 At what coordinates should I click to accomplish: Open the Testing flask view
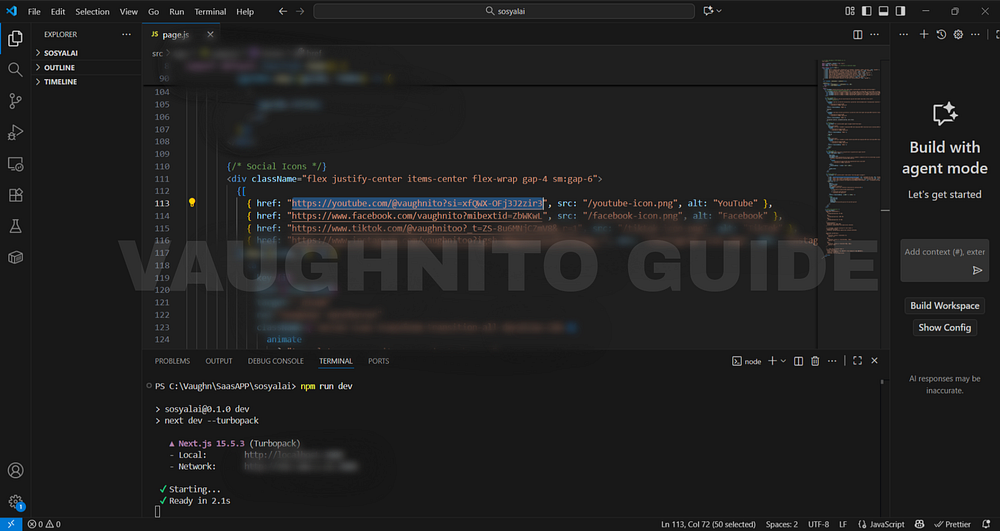[x=15, y=226]
